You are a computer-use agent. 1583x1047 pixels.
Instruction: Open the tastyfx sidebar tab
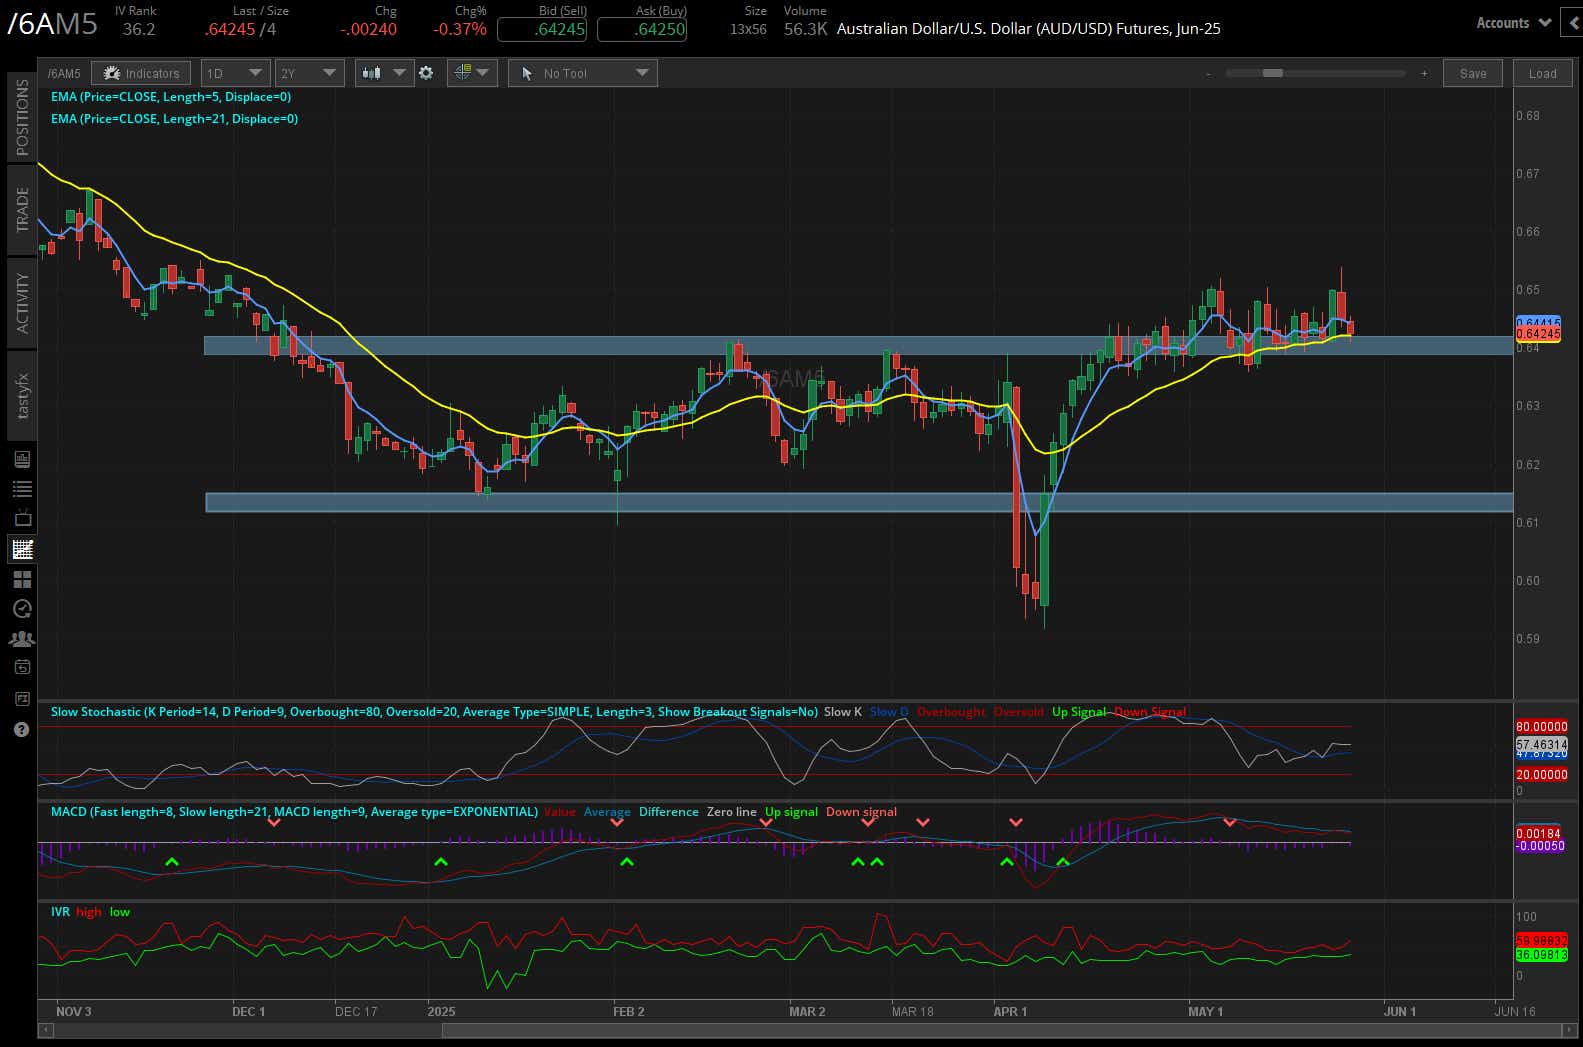click(x=22, y=395)
